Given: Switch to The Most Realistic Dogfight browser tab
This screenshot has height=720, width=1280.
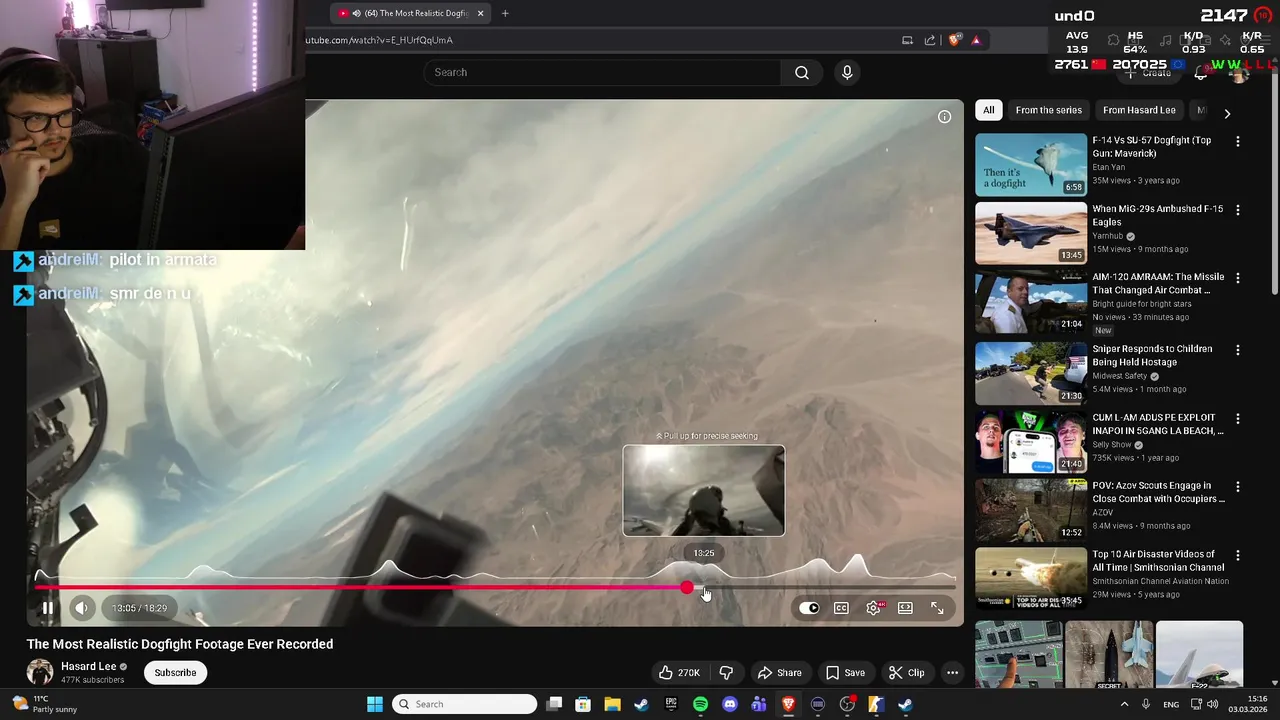Looking at the screenshot, I should tap(411, 13).
